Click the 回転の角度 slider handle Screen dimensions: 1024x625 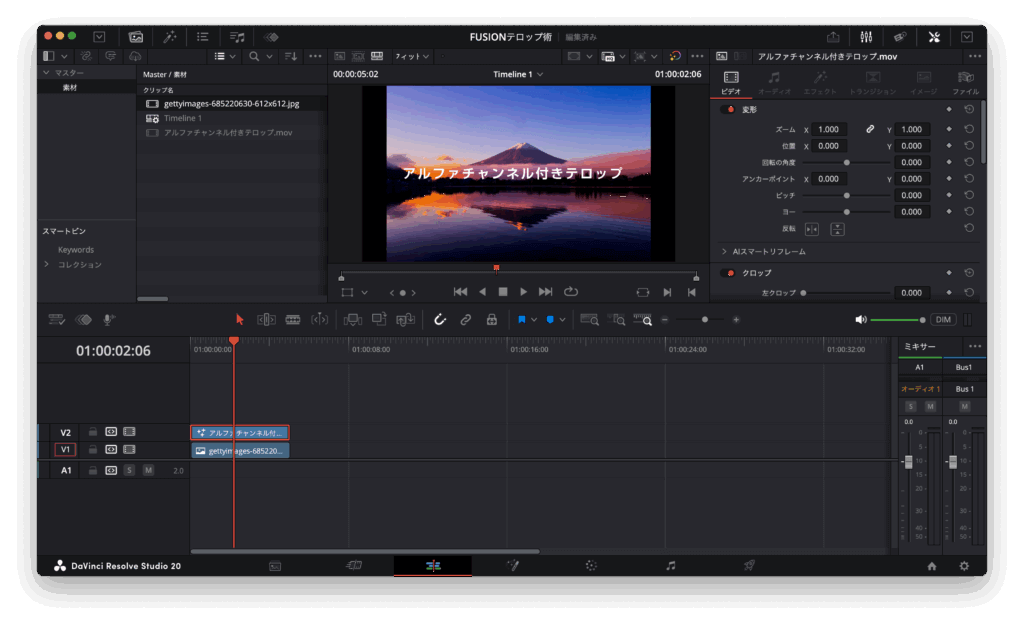[x=847, y=162]
